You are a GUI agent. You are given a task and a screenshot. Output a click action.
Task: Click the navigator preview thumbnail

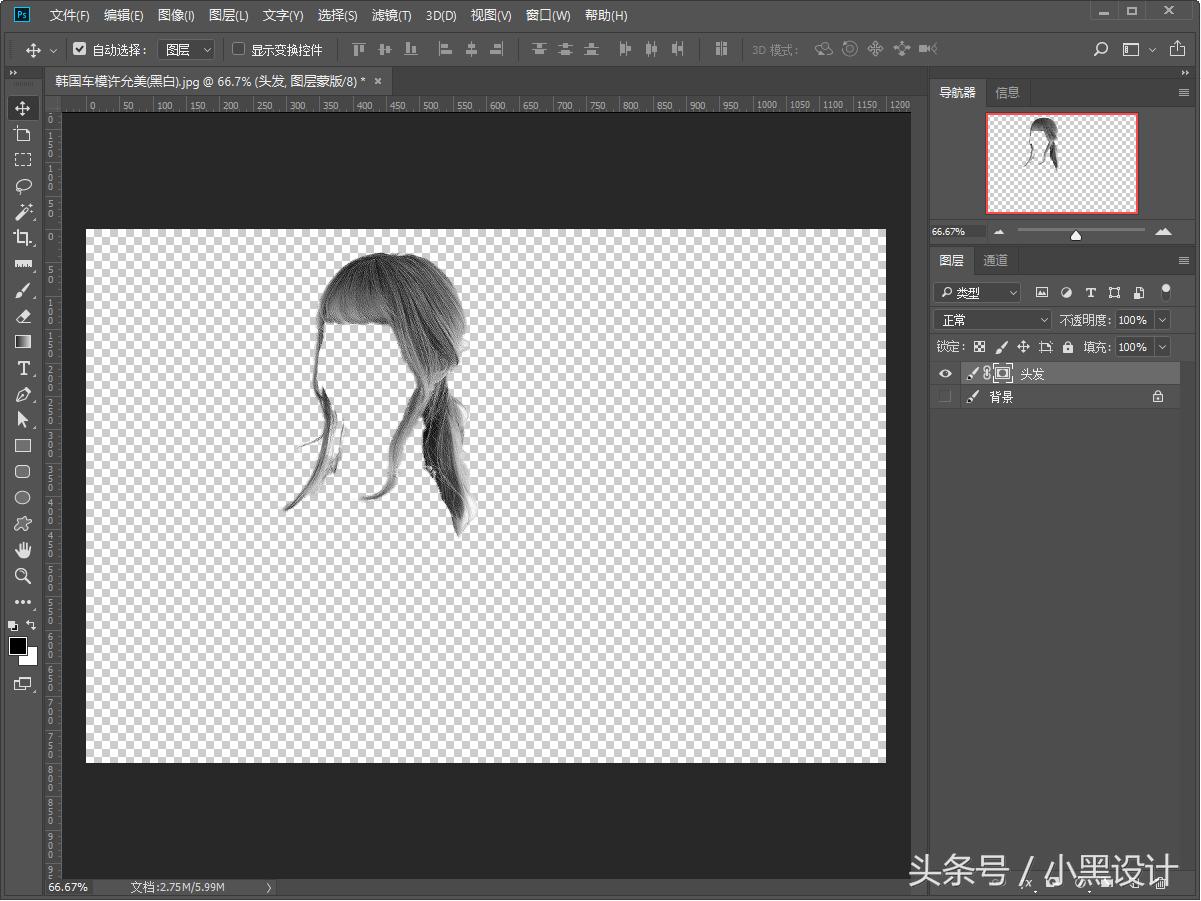pos(1061,163)
